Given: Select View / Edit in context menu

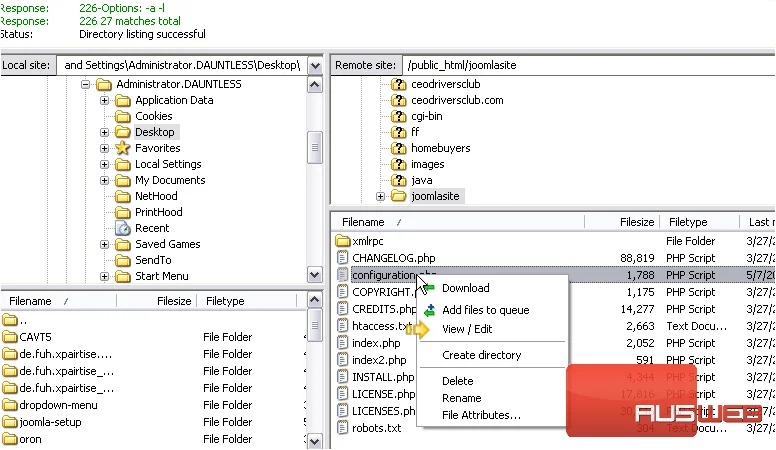Looking at the screenshot, I should click(467, 329).
